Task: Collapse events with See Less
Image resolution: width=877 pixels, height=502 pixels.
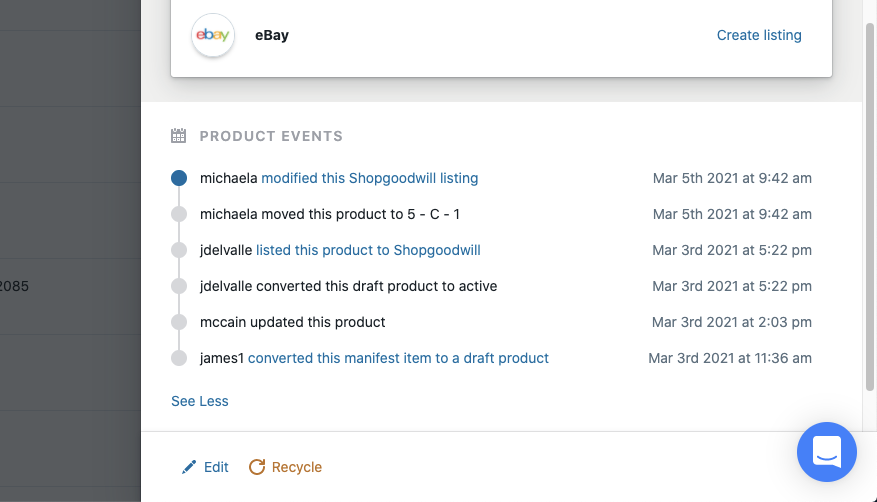Action: click(x=200, y=401)
